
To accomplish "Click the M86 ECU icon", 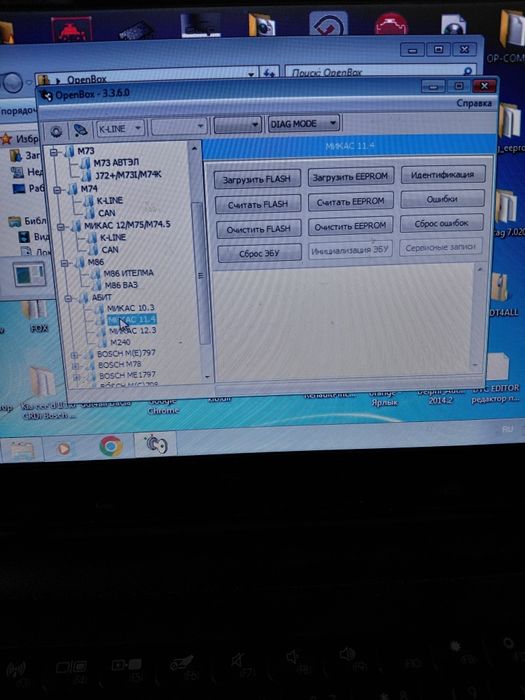I will (80, 262).
